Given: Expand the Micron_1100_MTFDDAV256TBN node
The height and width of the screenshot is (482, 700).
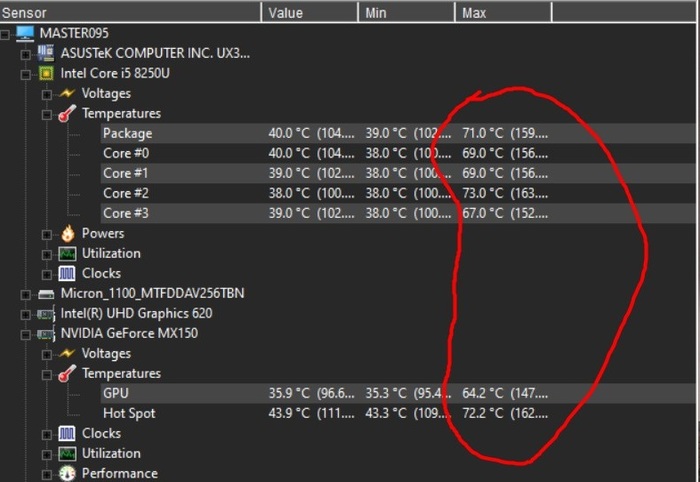Looking at the screenshot, I should 25,295.
